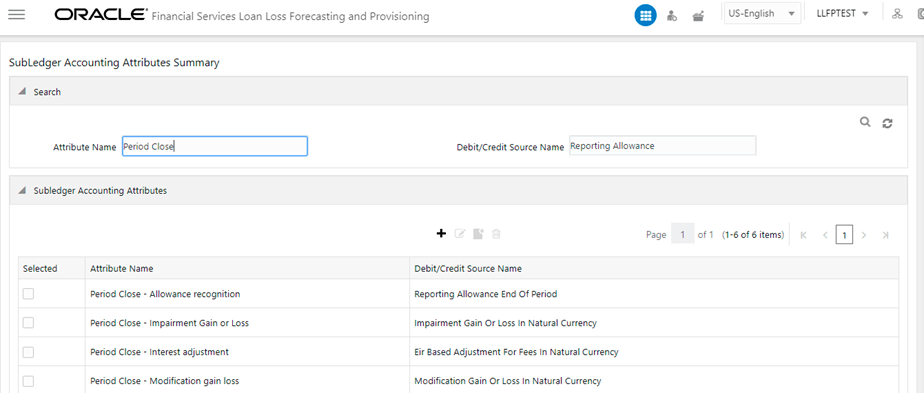Screen dimensions: 924x393
Task: Reset search with the refresh icon
Action: (x=887, y=123)
